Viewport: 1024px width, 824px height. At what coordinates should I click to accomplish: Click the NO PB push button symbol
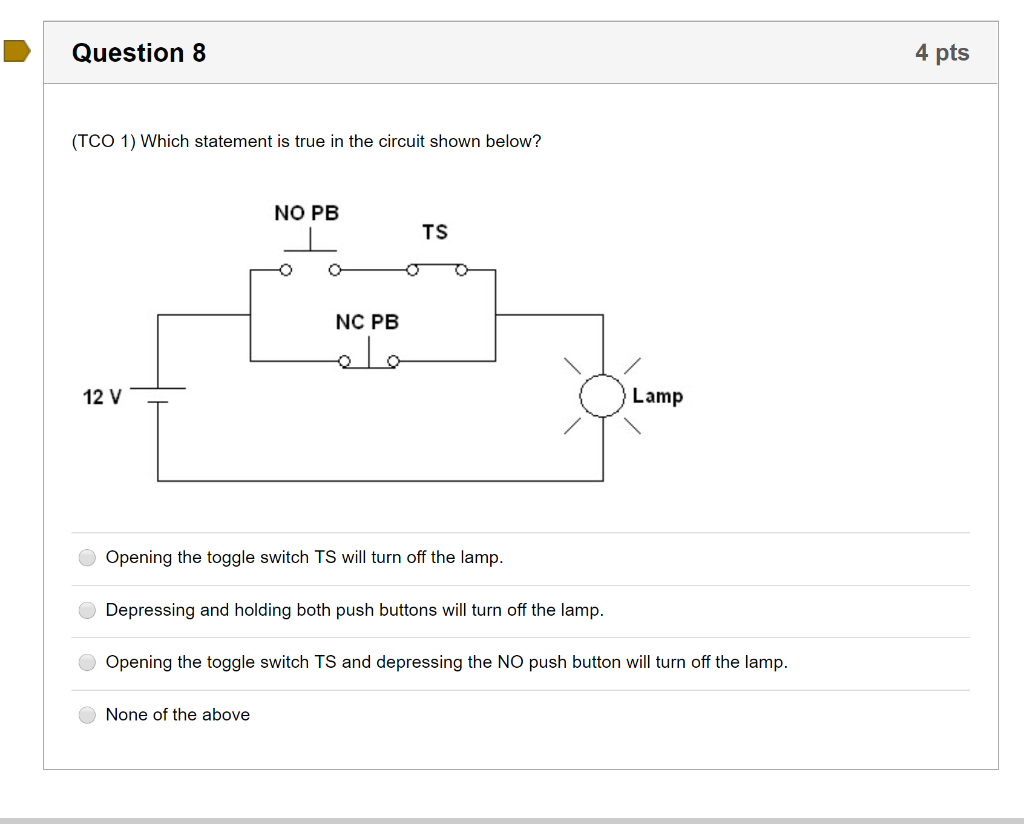coord(310,253)
